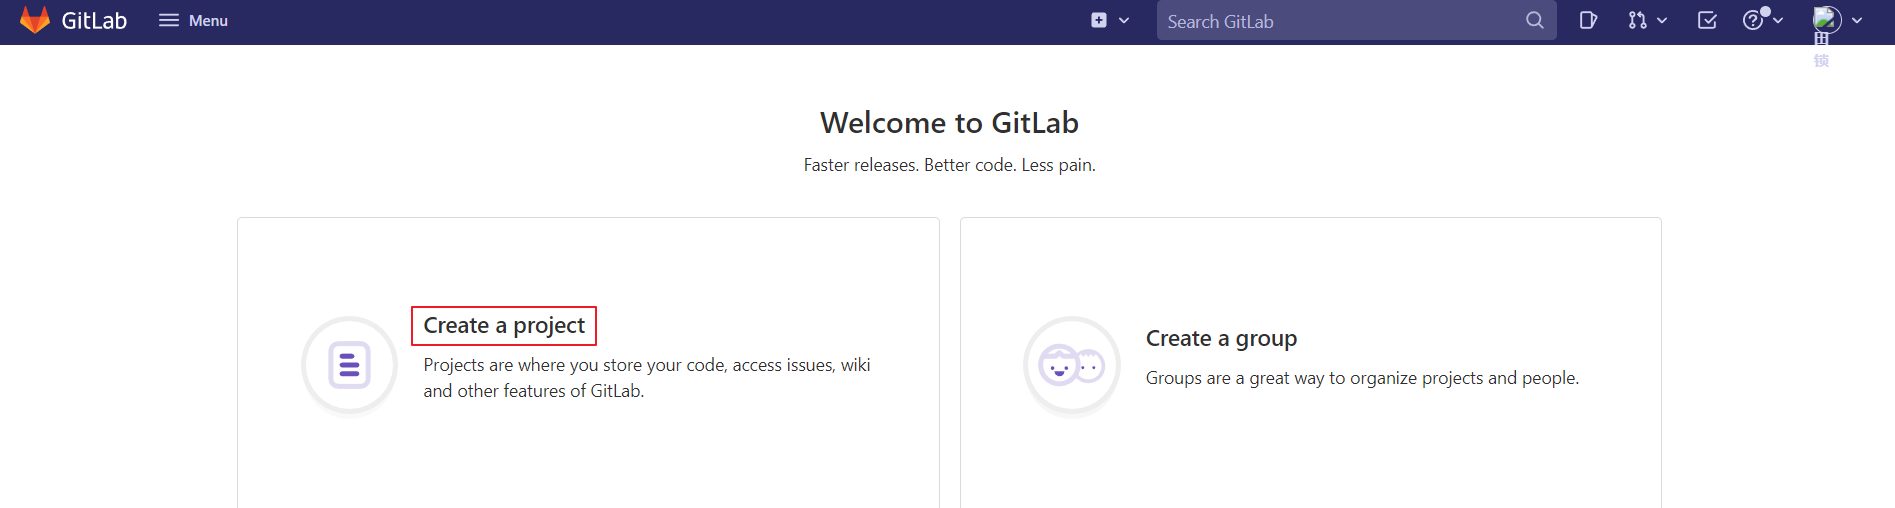
Task: Open the Merge requests icon
Action: pos(1637,20)
